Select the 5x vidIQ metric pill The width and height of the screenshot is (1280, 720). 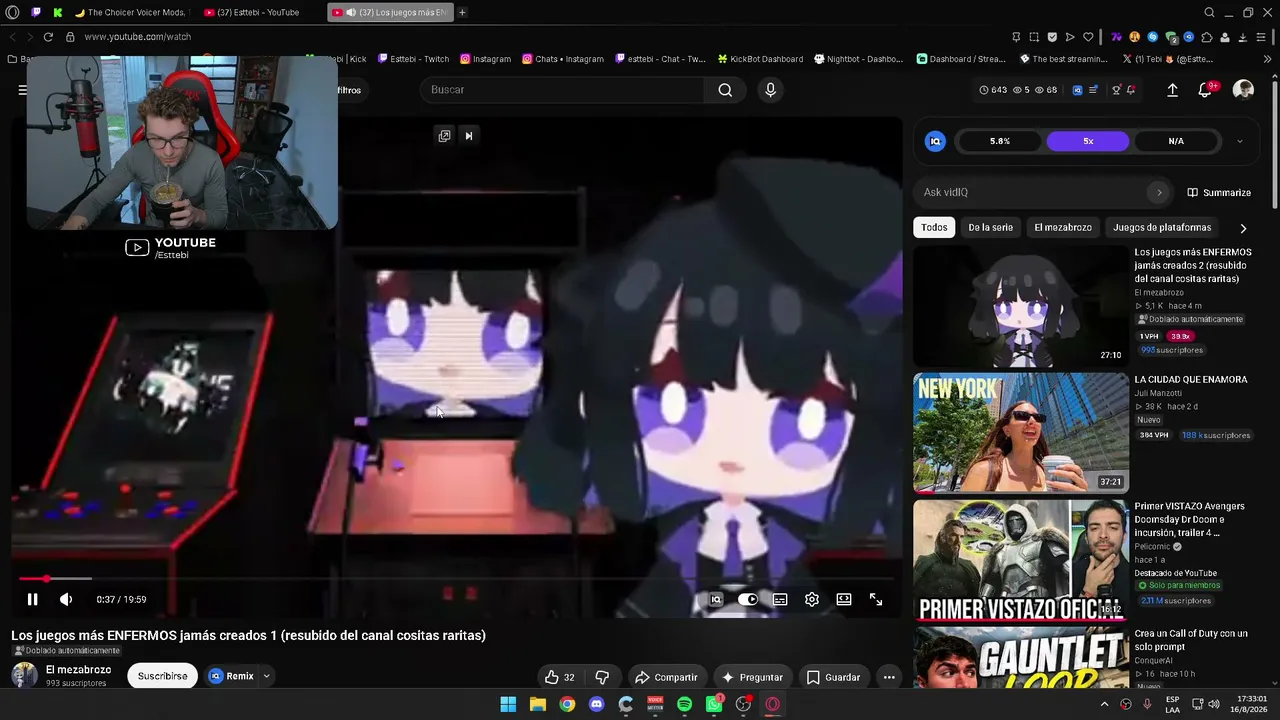pyautogui.click(x=1088, y=141)
